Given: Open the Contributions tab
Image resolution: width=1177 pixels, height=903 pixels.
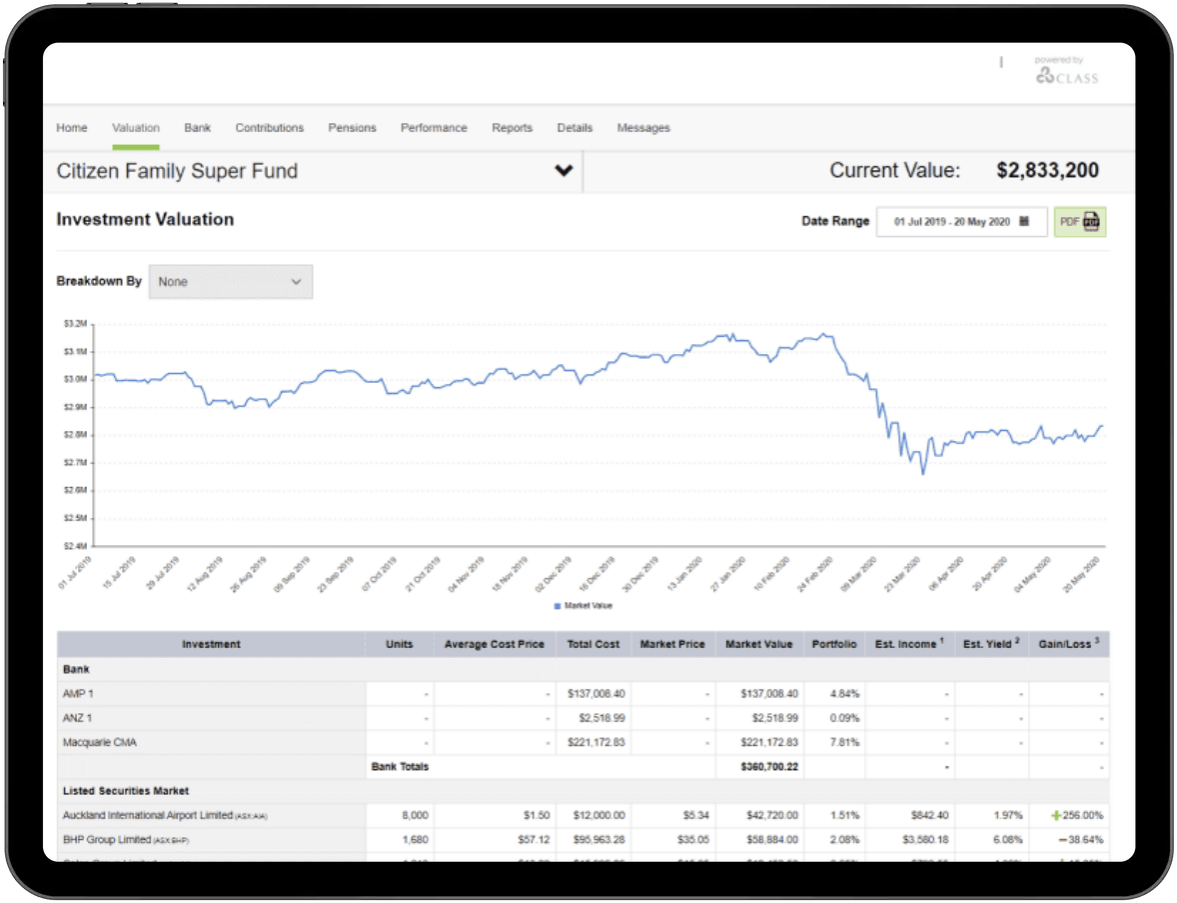Looking at the screenshot, I should (x=269, y=128).
